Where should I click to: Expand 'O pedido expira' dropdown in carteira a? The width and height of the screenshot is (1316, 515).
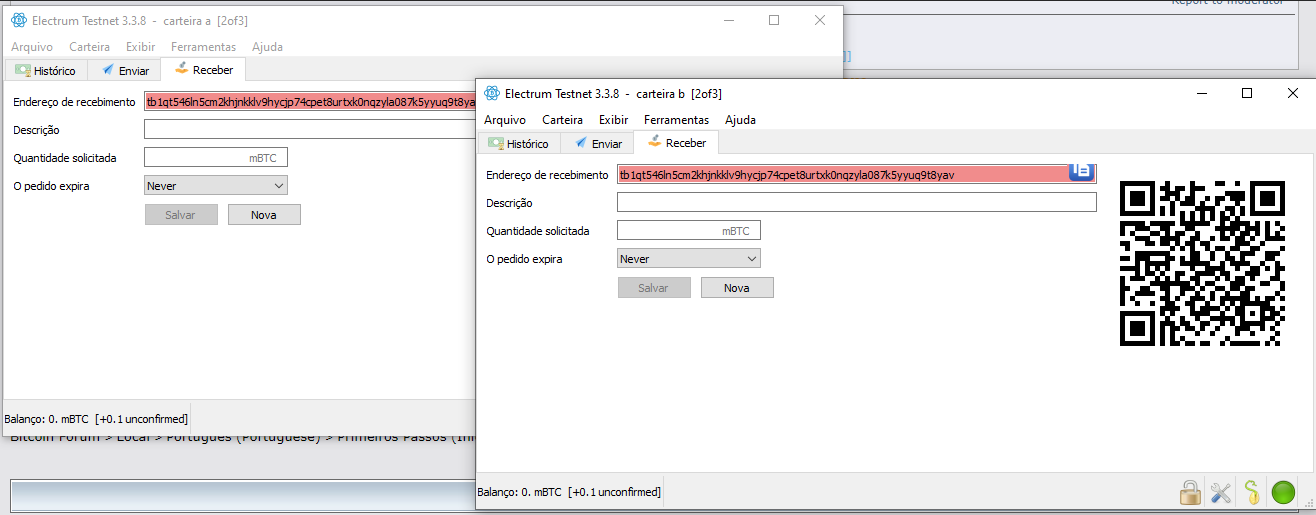point(216,186)
